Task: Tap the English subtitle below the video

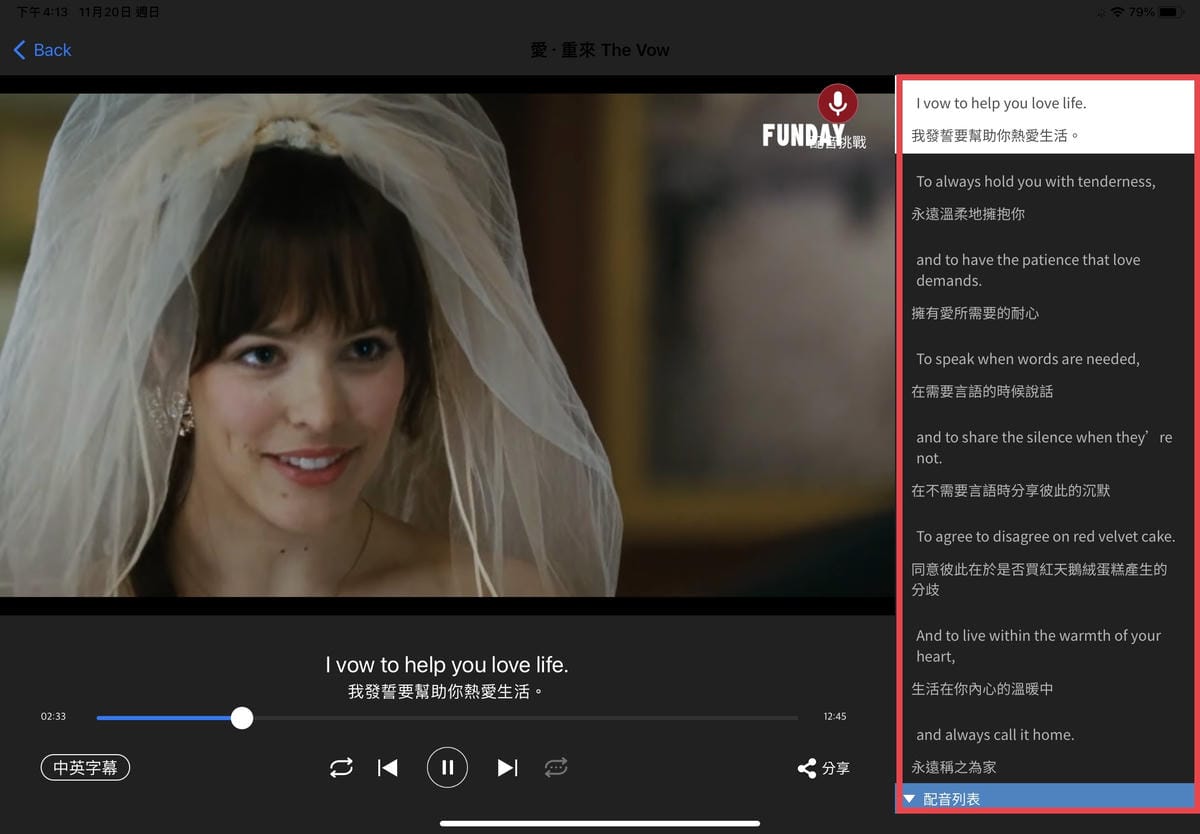Action: pyautogui.click(x=446, y=665)
